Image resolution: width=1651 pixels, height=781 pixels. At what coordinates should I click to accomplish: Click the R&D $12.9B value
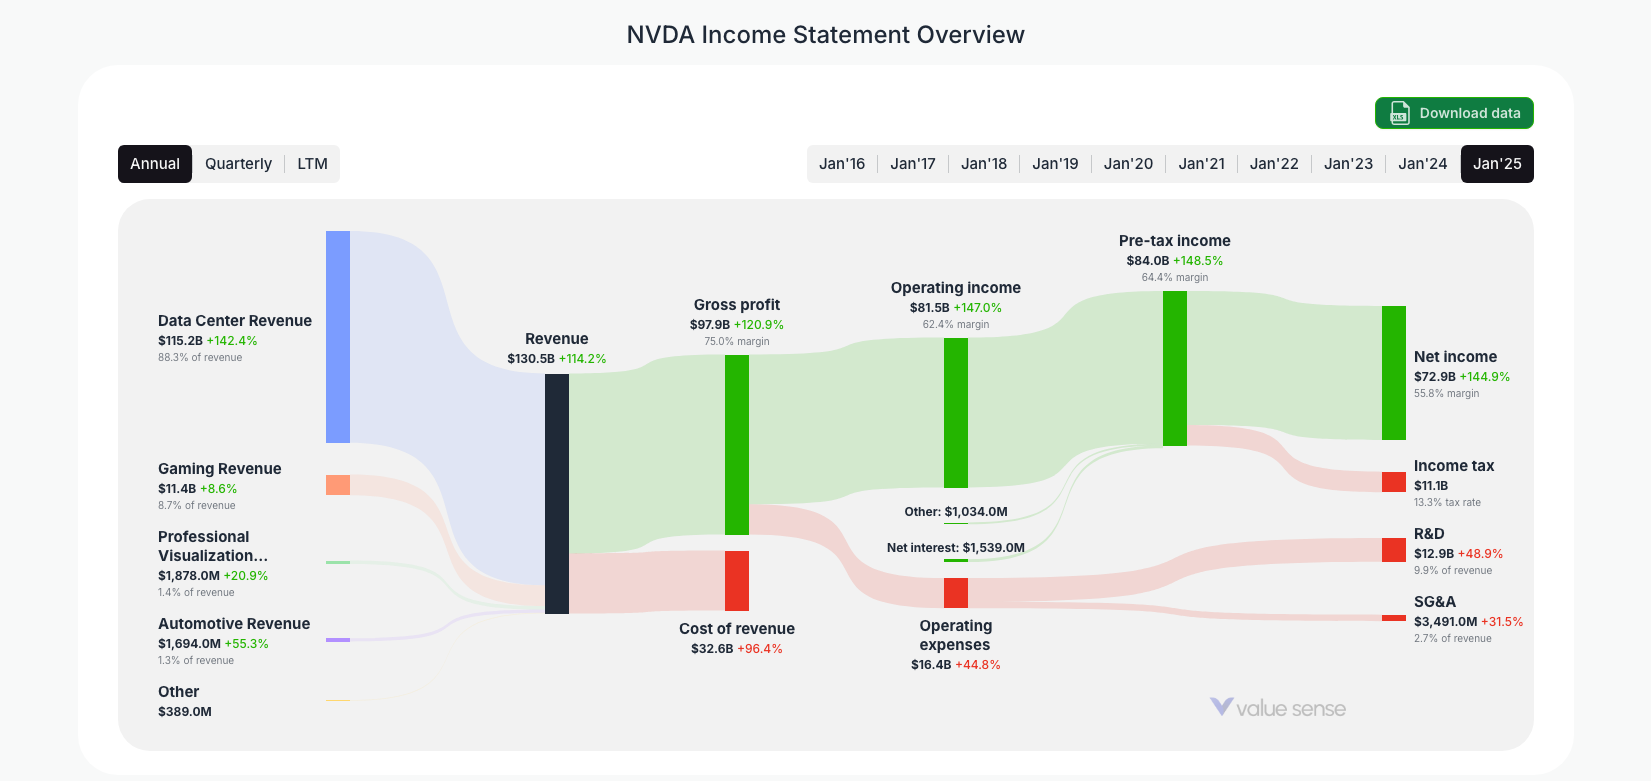click(1434, 554)
